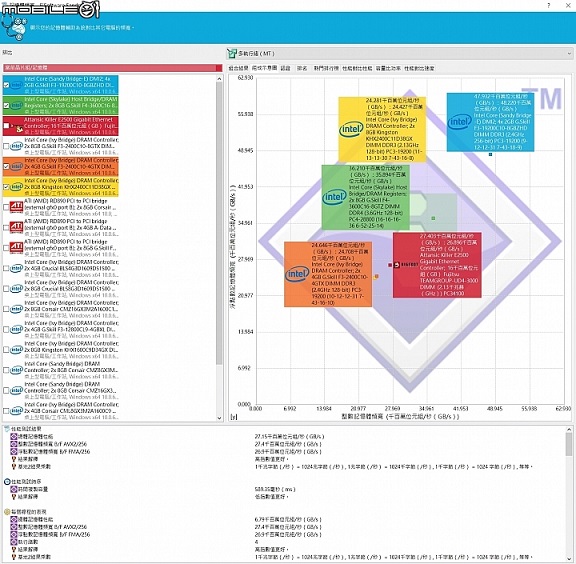Click the red reference category bar

pyautogui.click(x=113, y=68)
